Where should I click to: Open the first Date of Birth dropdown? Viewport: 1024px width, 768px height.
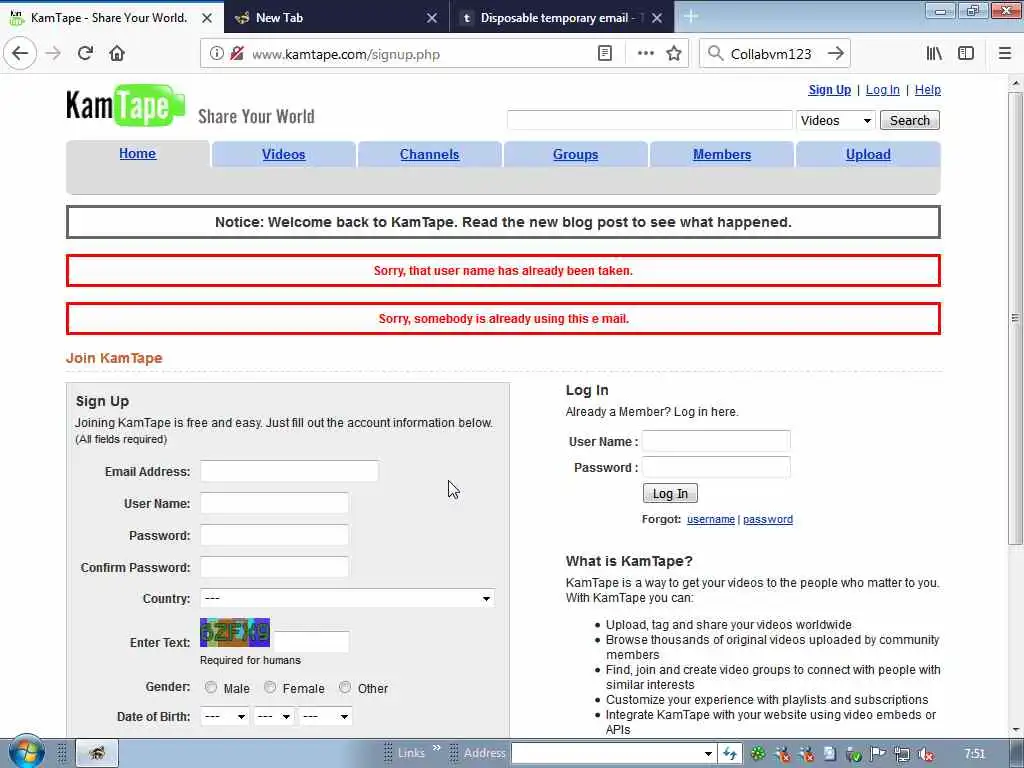(x=224, y=716)
